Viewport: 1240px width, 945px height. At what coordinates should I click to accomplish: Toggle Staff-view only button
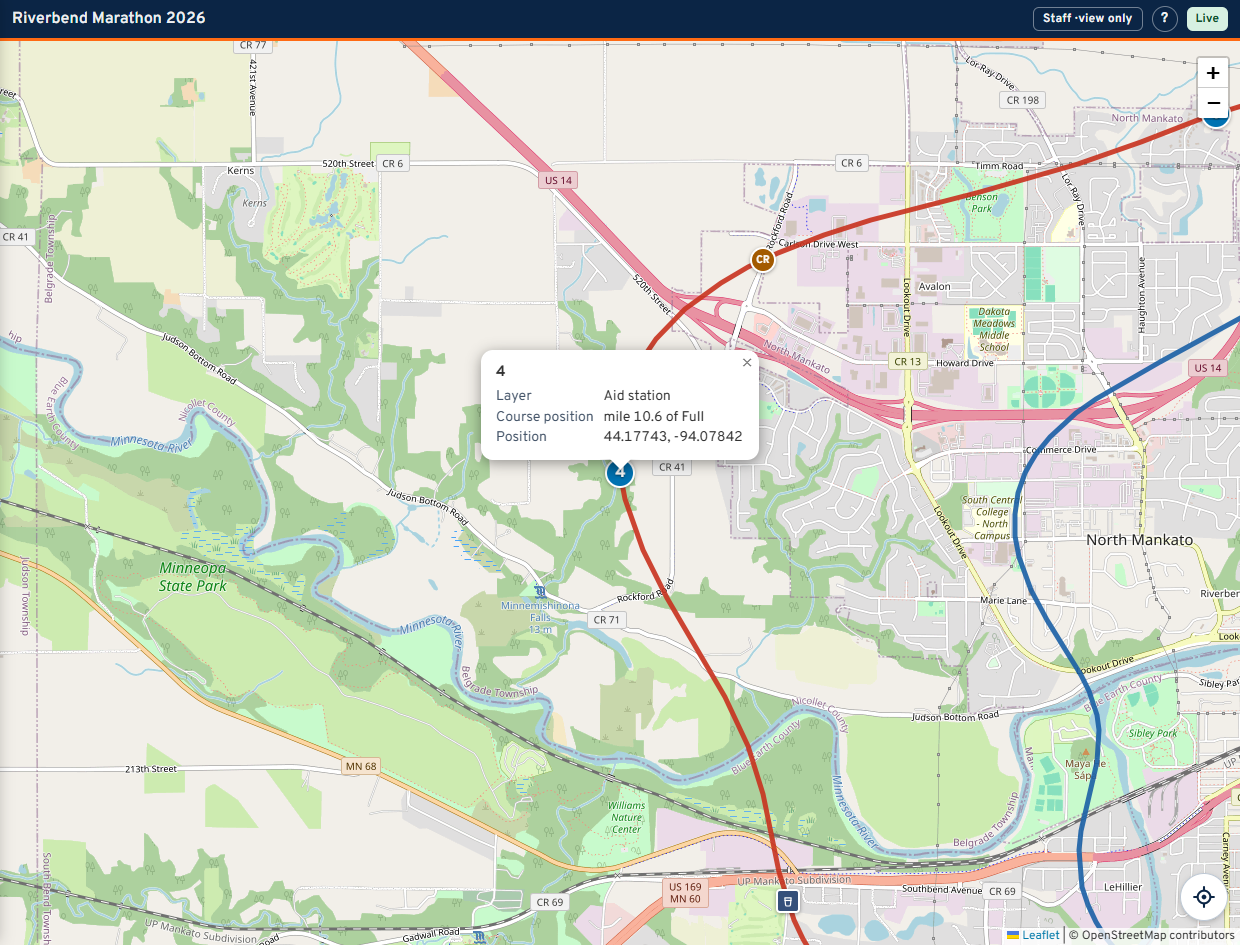pyautogui.click(x=1088, y=18)
